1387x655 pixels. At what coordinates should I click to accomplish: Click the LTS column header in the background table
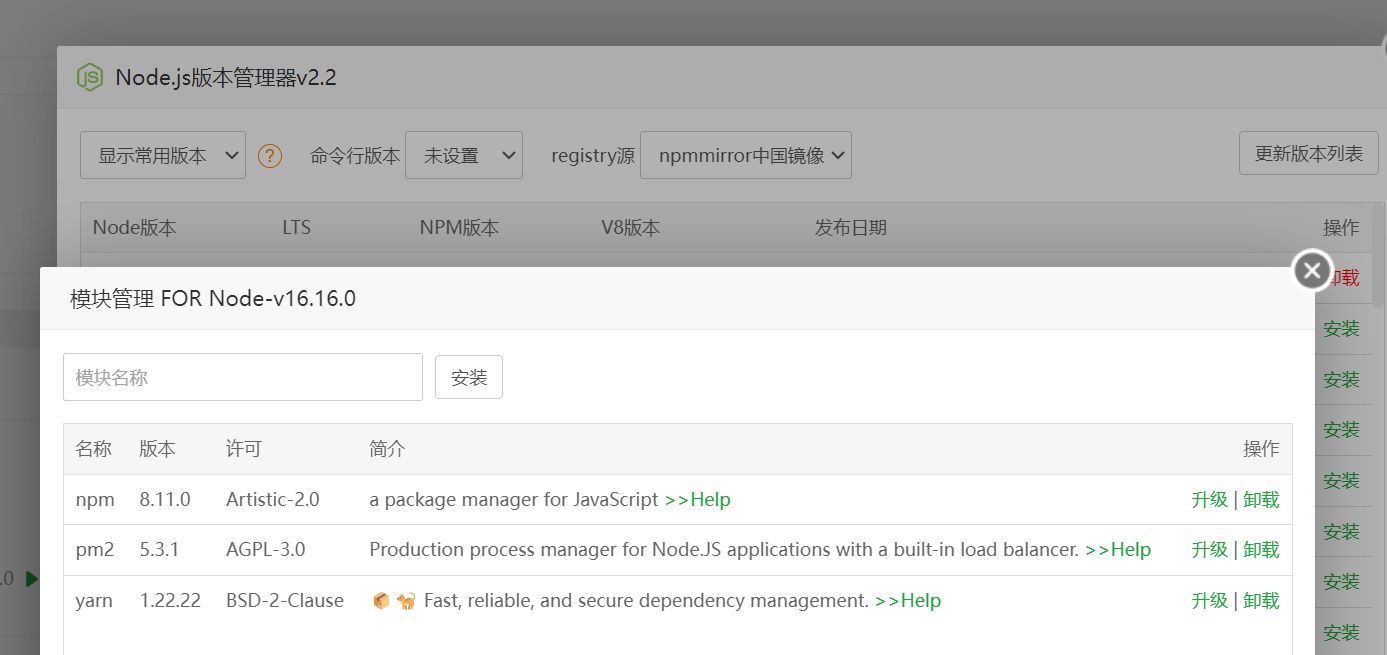point(297,228)
